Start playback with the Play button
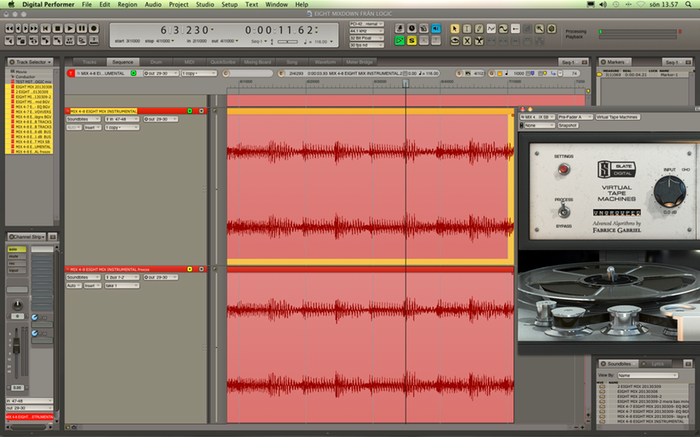700x437 pixels. [69, 28]
